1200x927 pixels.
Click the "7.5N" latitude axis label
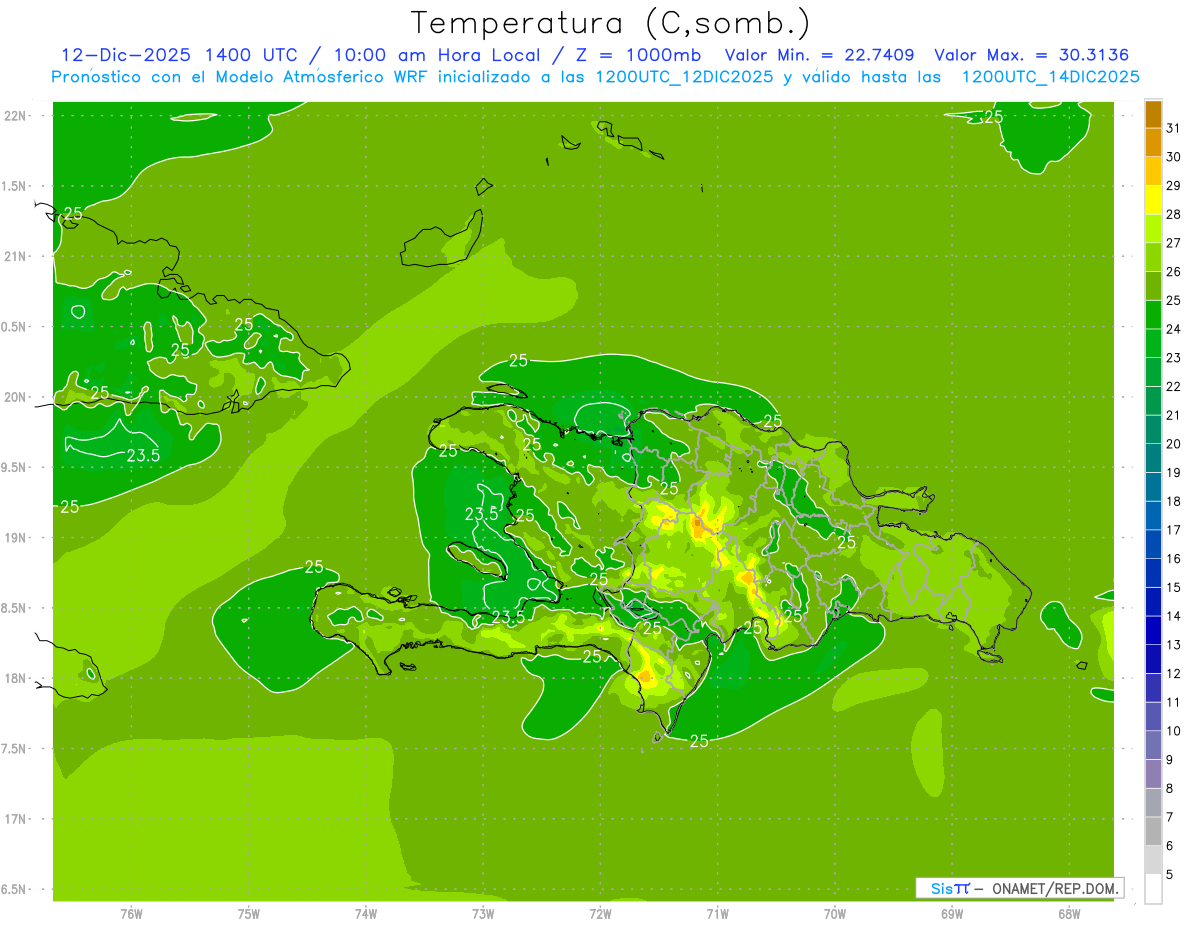pos(14,749)
